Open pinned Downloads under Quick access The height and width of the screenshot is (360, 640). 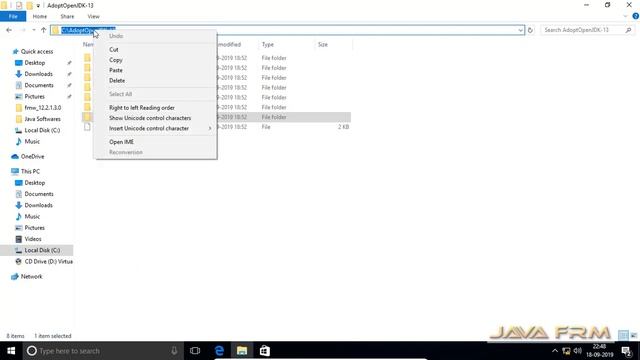38,74
